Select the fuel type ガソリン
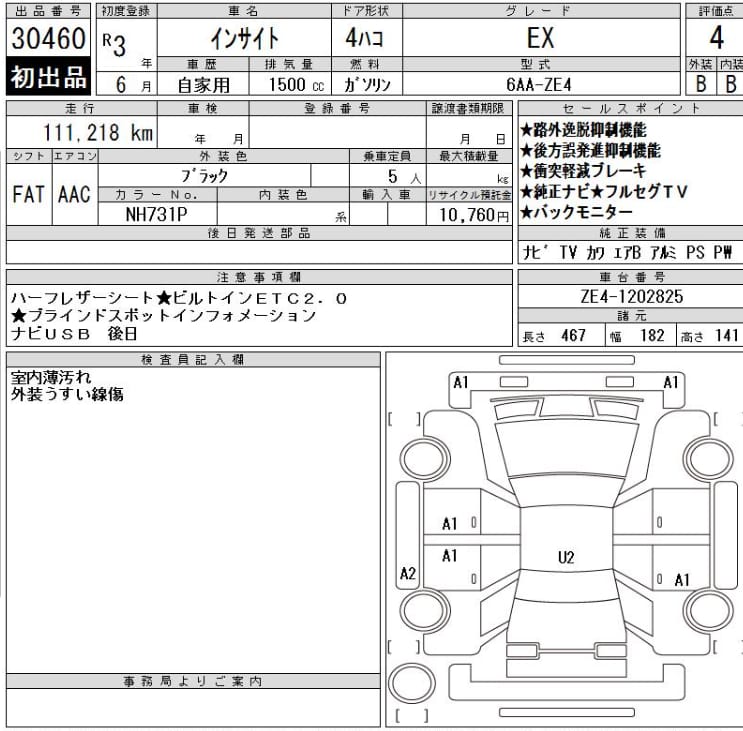The height and width of the screenshot is (731, 743). coord(367,85)
